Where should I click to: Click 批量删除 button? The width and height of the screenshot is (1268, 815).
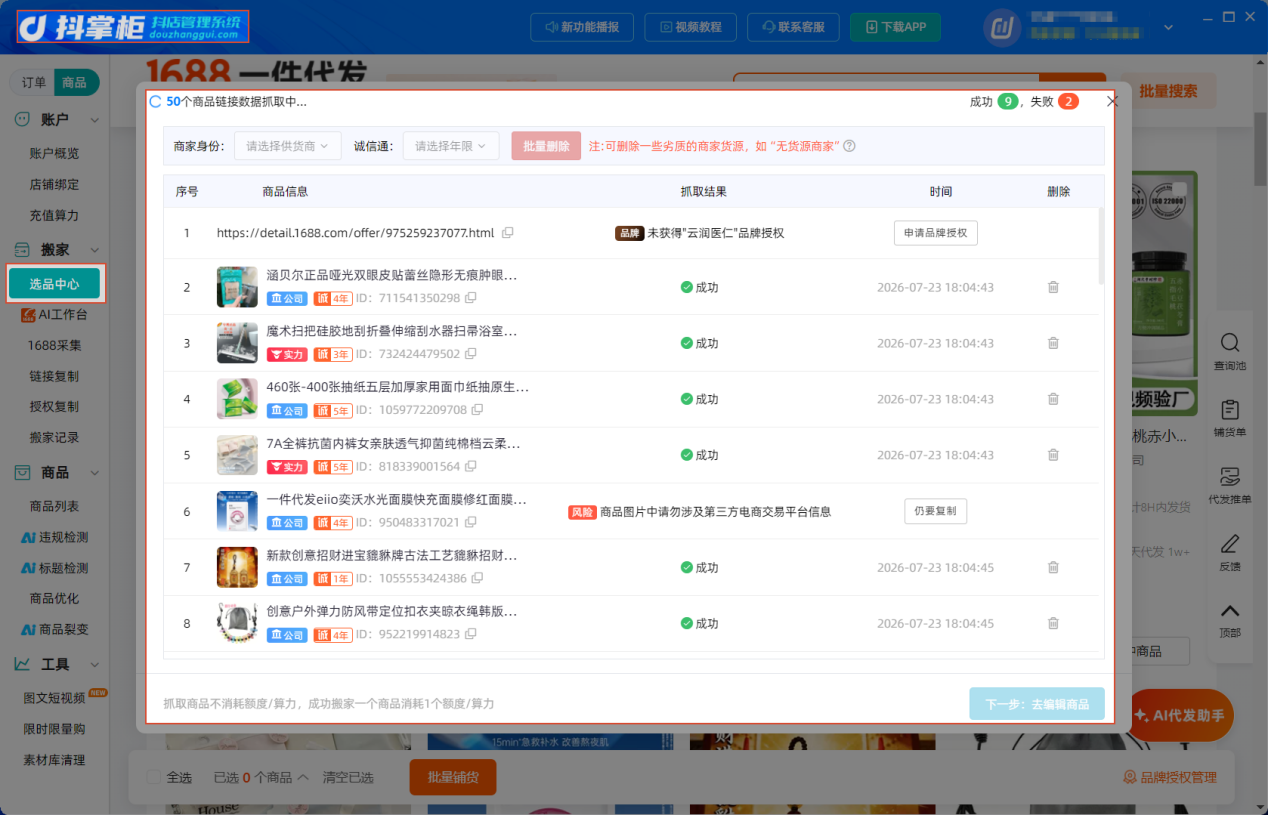point(546,146)
